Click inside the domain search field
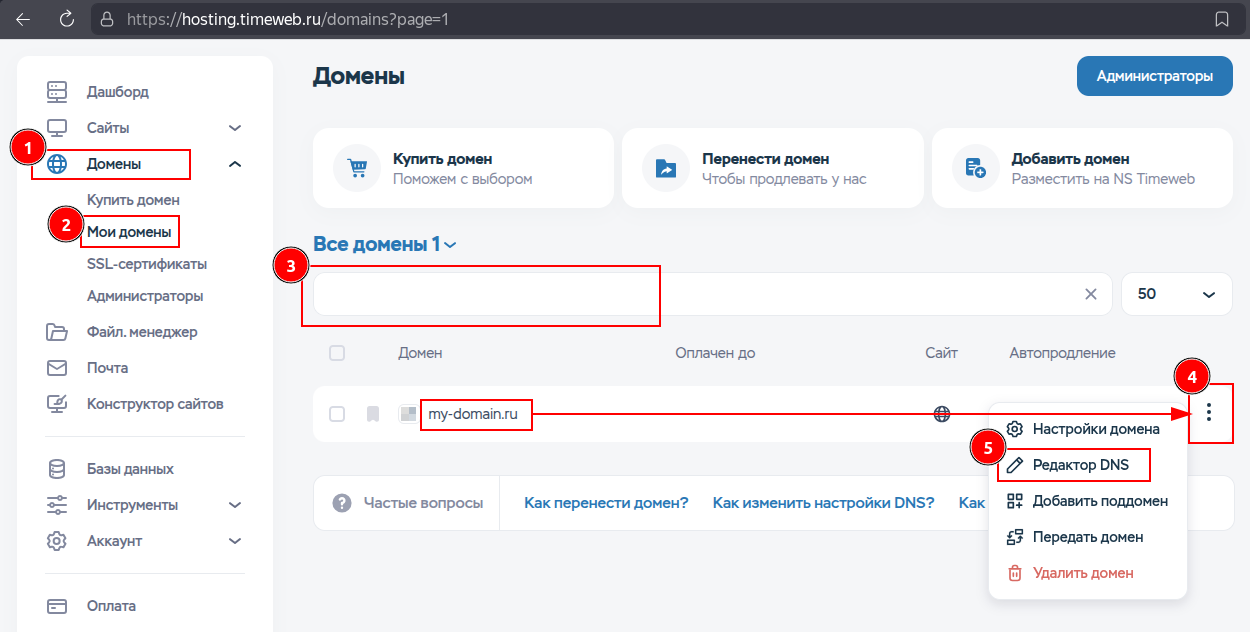This screenshot has width=1250, height=632. 600,293
